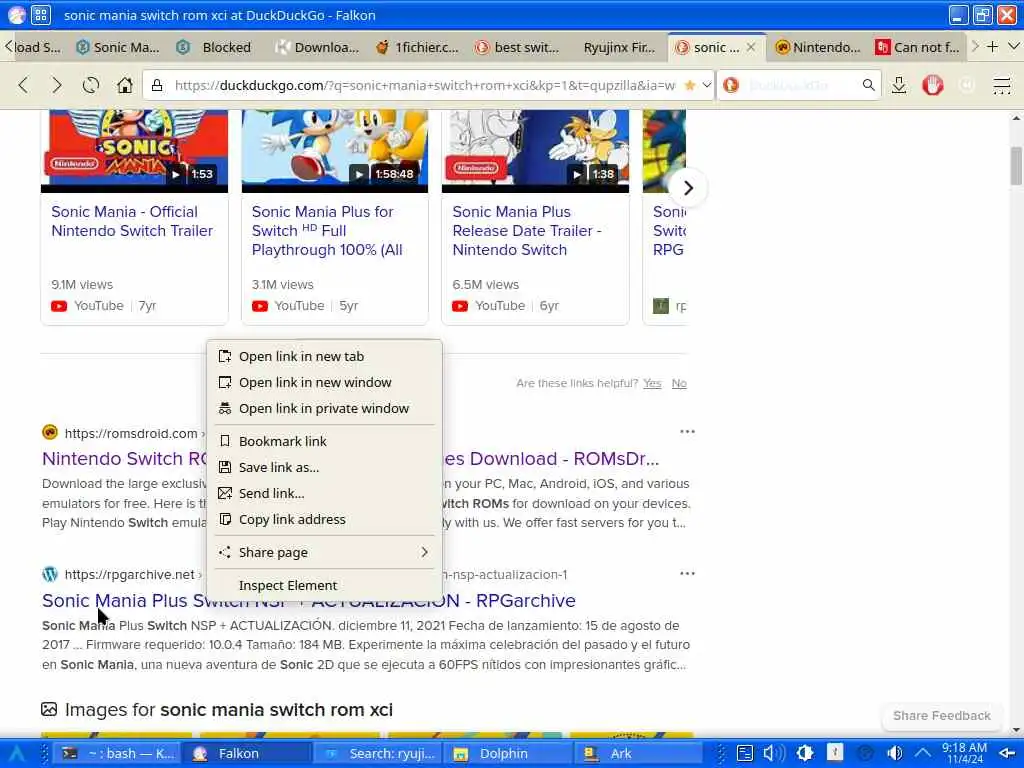The height and width of the screenshot is (768, 1024).
Task: Select 'Bookmark link' from context menu
Action: (324, 441)
